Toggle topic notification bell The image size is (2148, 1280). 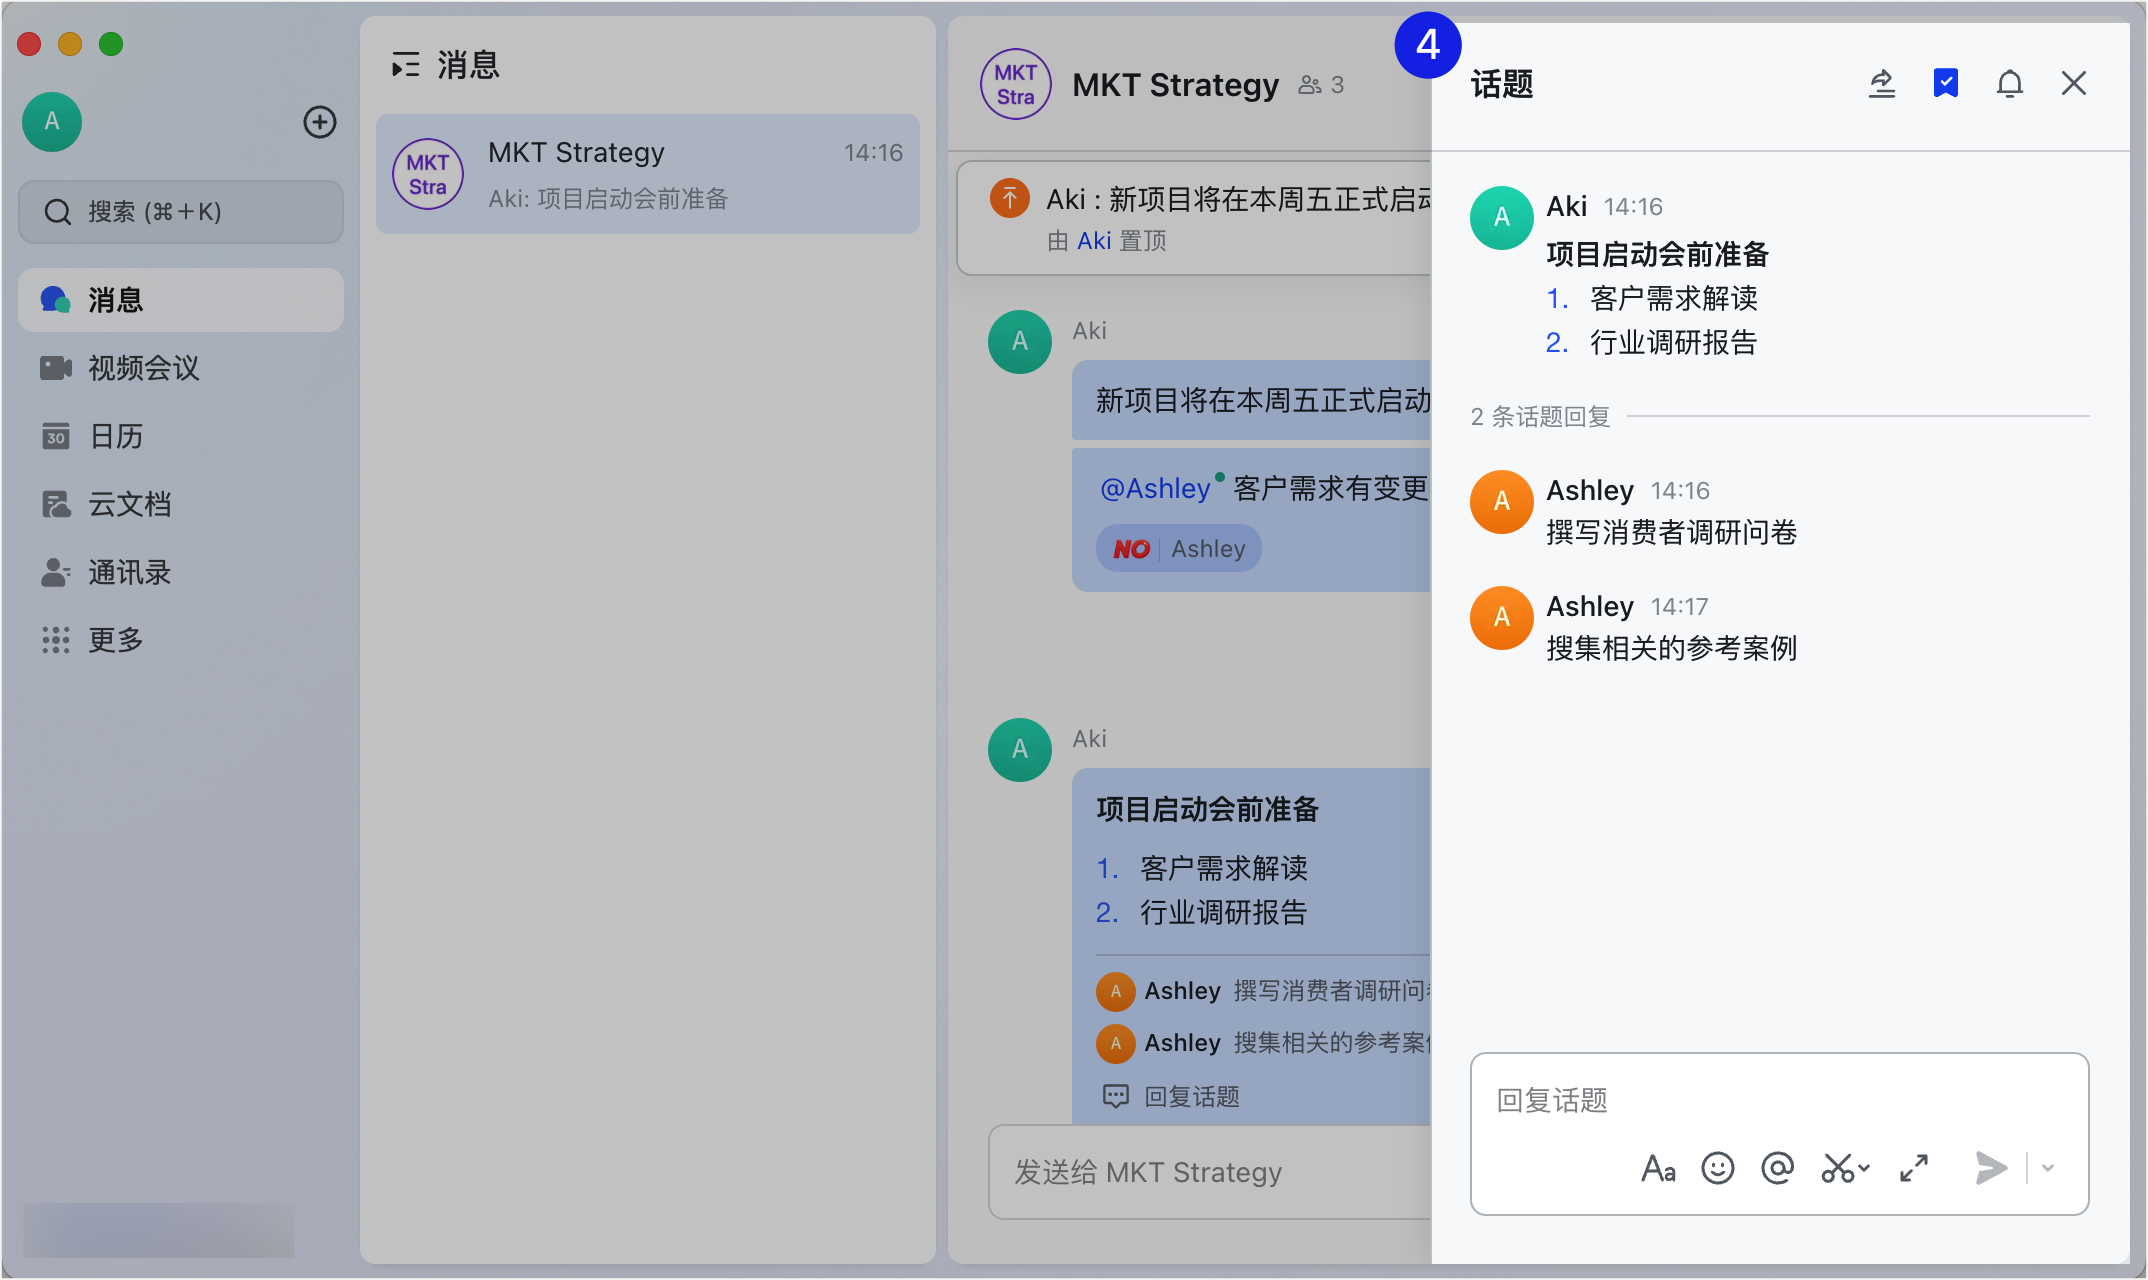pos(2009,83)
